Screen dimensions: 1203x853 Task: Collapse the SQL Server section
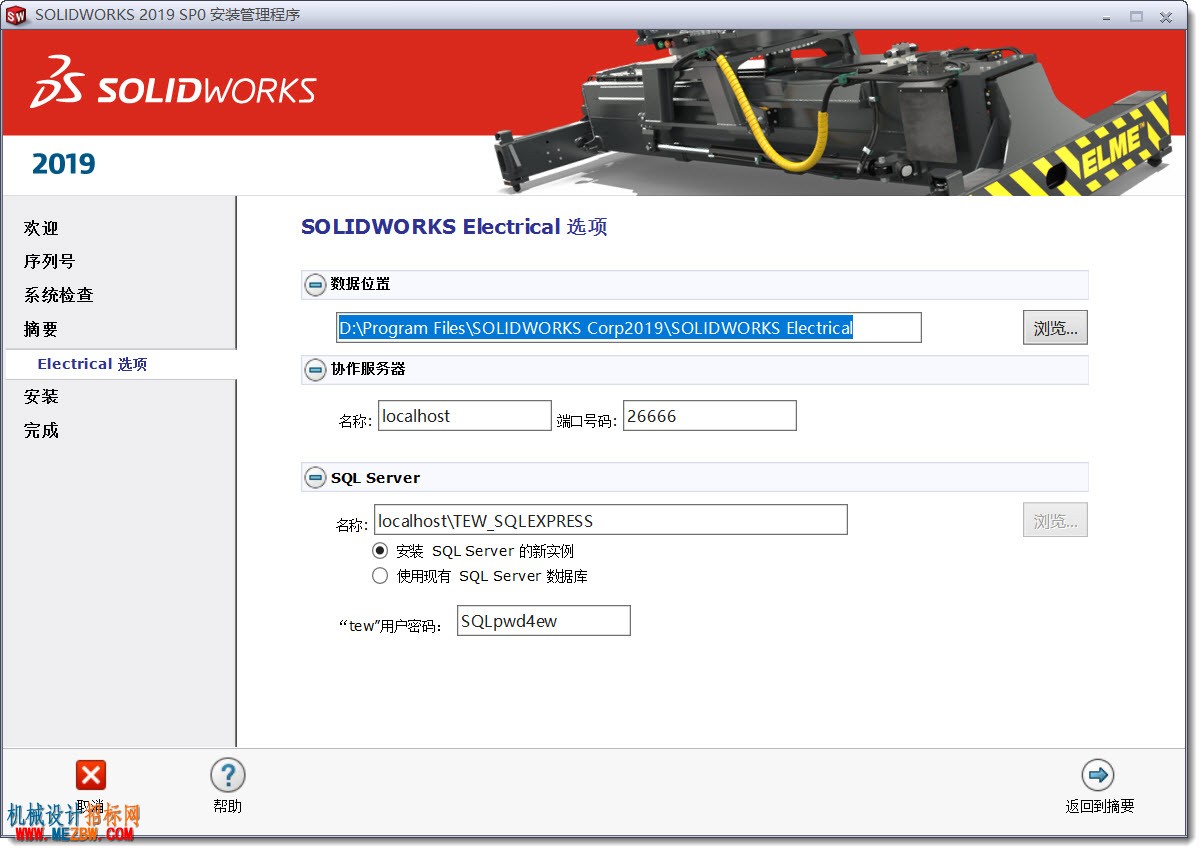tap(315, 478)
